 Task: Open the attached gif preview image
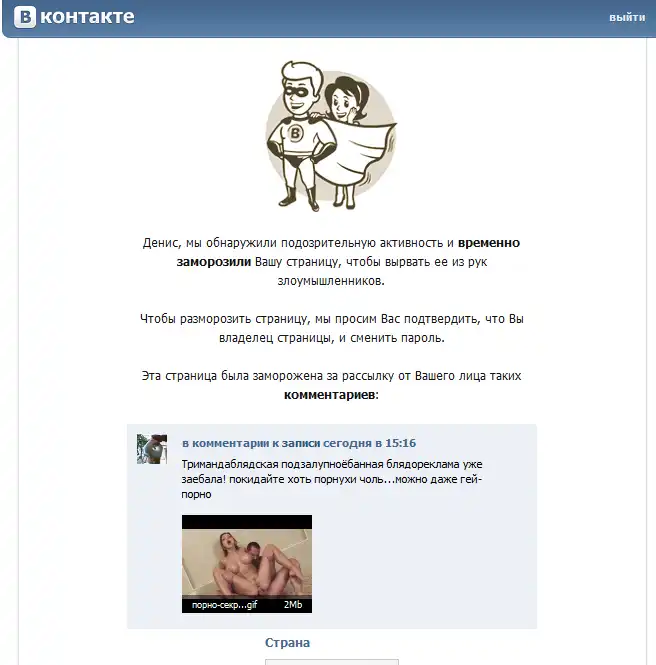click(x=247, y=564)
